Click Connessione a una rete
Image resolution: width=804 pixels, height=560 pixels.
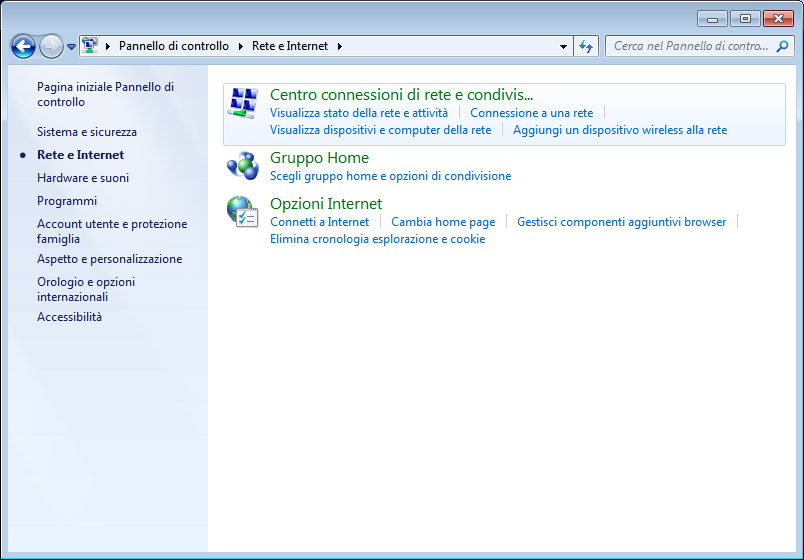[532, 113]
